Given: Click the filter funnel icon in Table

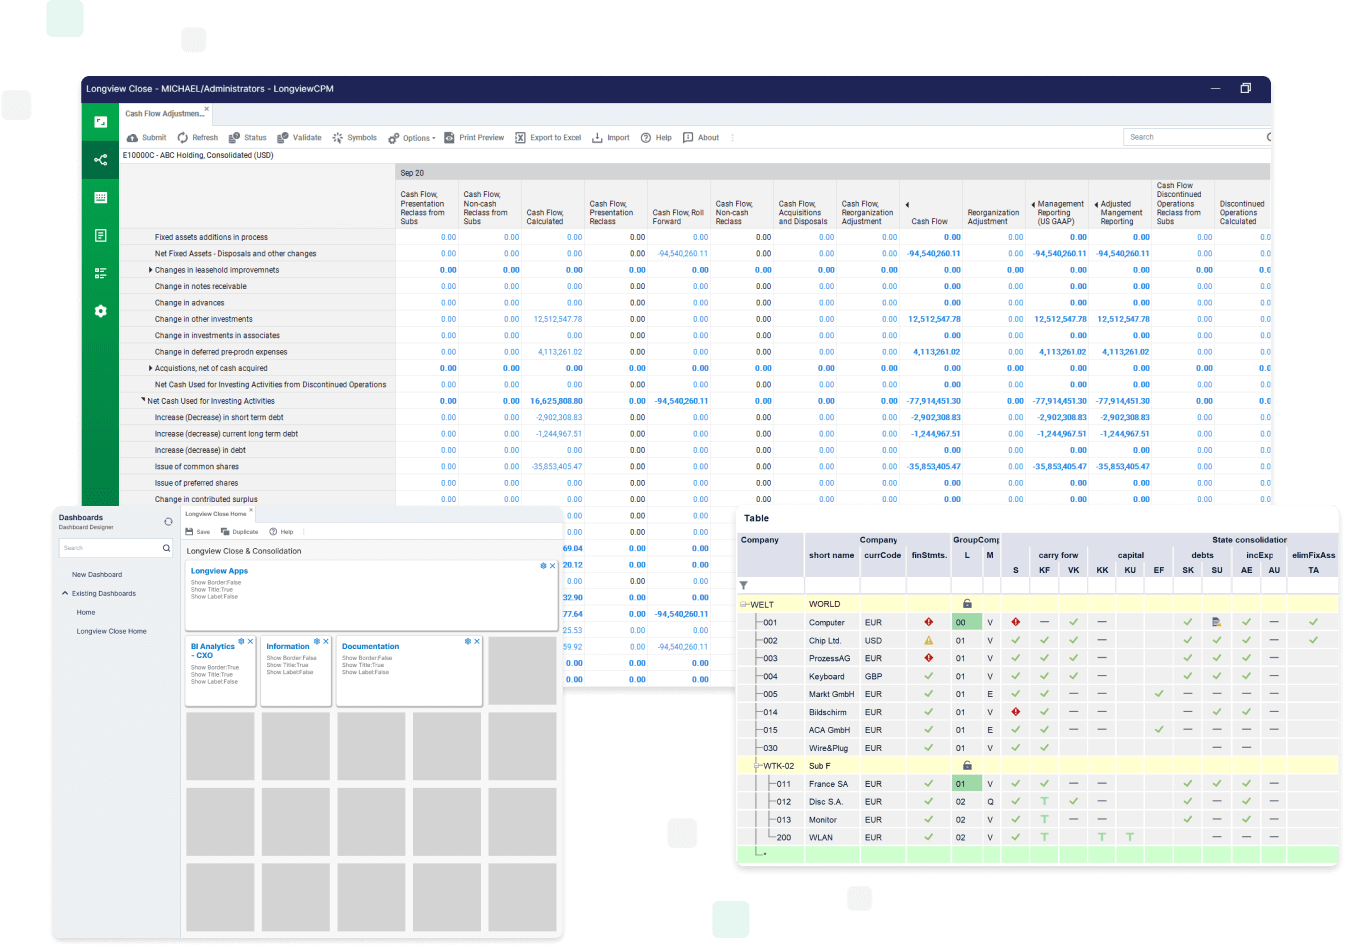Looking at the screenshot, I should [743, 585].
